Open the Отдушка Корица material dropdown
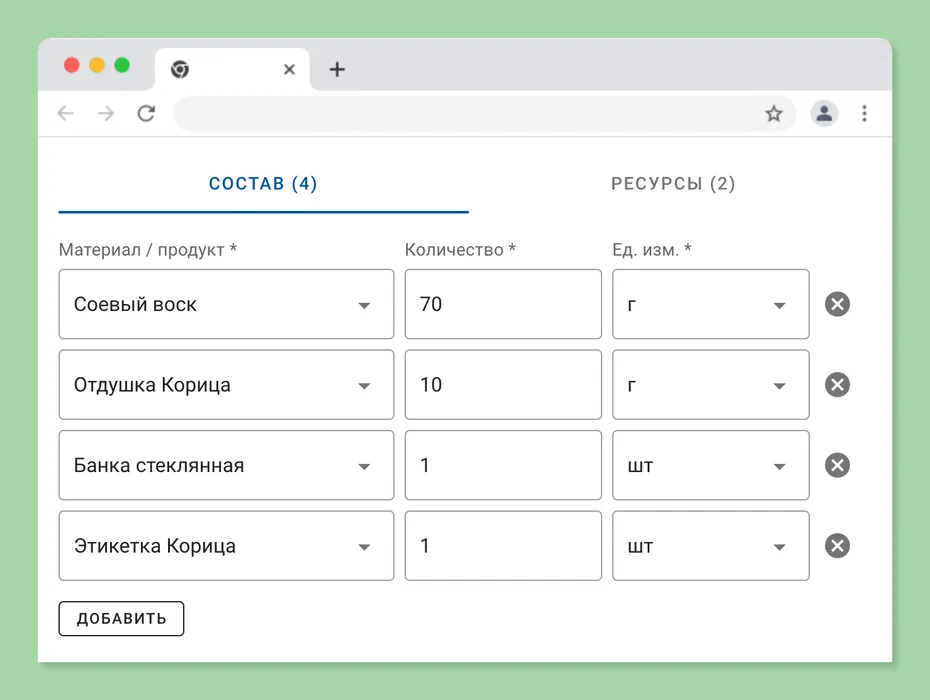This screenshot has width=930, height=700. tap(226, 384)
